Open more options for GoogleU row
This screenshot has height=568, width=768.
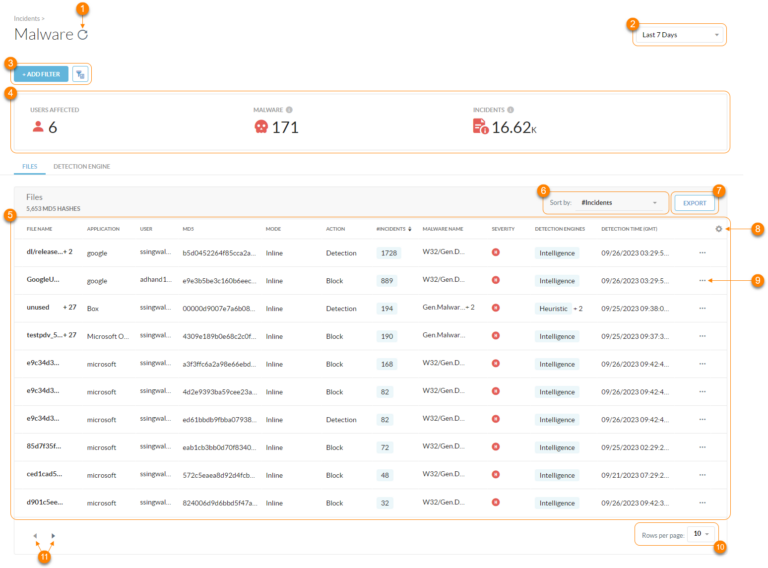click(702, 281)
